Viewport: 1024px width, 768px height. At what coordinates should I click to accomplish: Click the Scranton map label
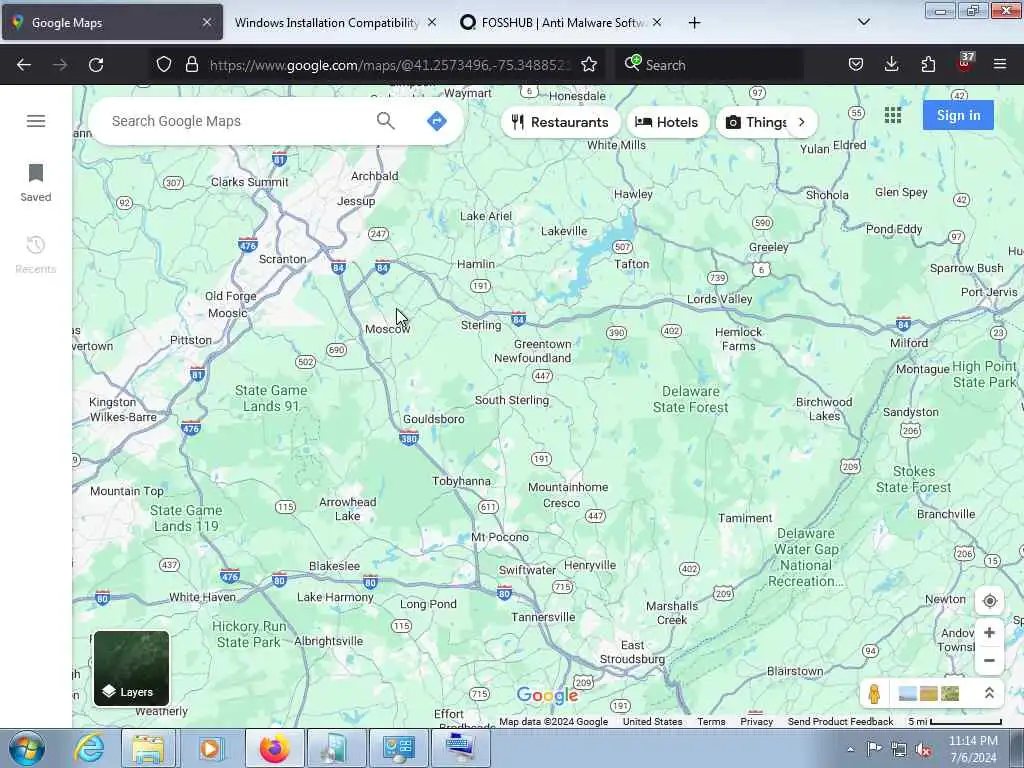[x=282, y=259]
